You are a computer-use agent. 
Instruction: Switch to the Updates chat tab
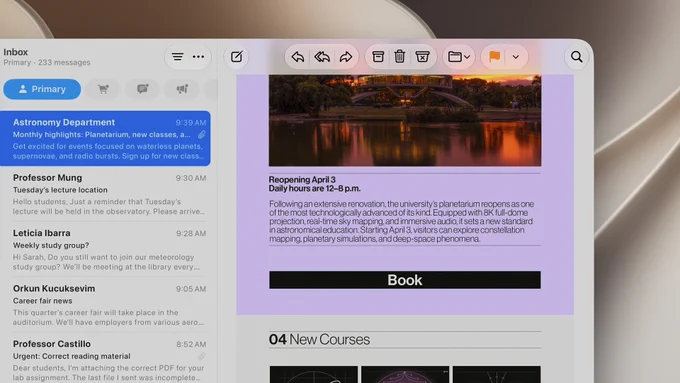(142, 89)
